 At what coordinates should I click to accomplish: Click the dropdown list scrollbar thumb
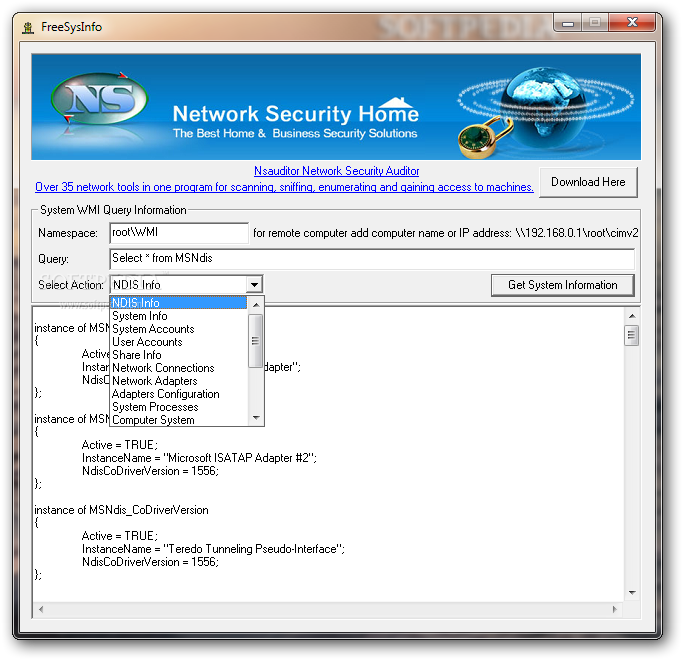(x=256, y=341)
